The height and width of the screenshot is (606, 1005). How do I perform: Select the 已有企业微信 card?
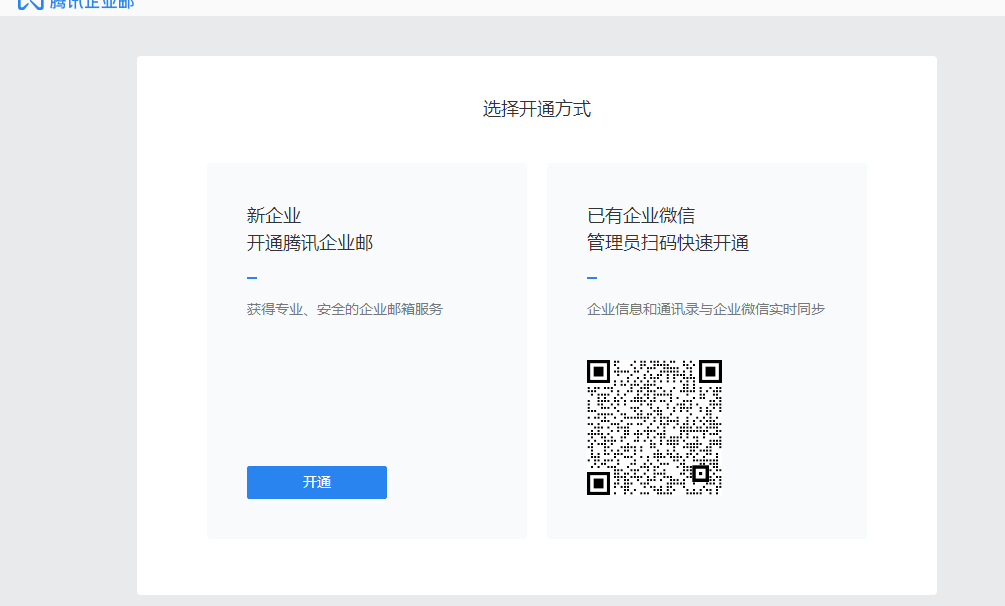tap(706, 350)
